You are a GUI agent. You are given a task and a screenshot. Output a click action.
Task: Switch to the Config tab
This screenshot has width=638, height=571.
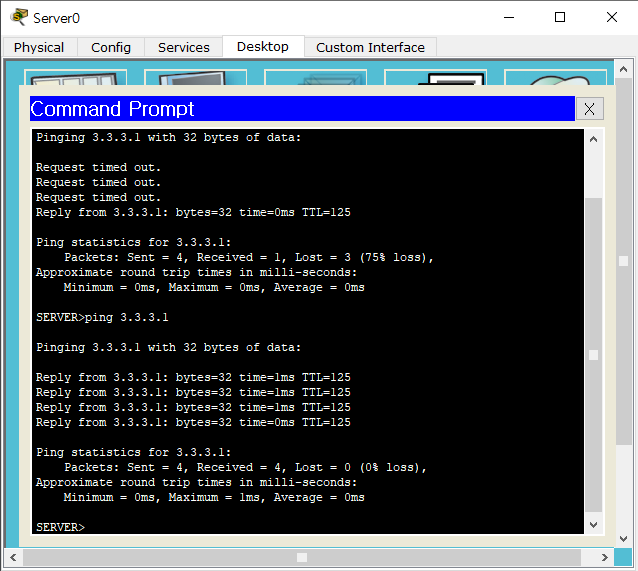(111, 47)
